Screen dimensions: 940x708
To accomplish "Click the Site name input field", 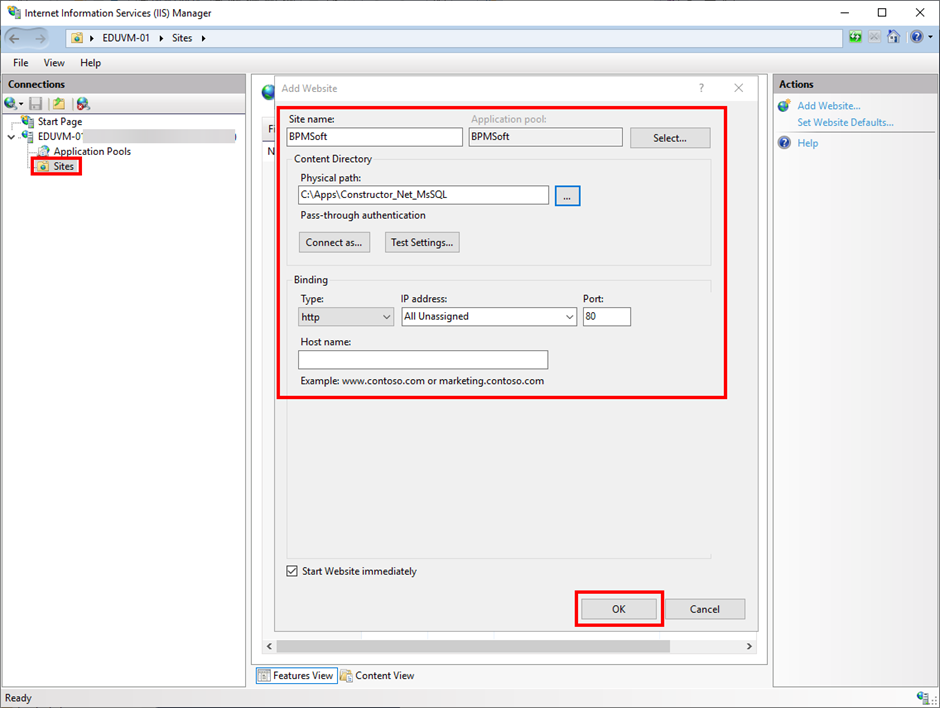I will pyautogui.click(x=375, y=137).
